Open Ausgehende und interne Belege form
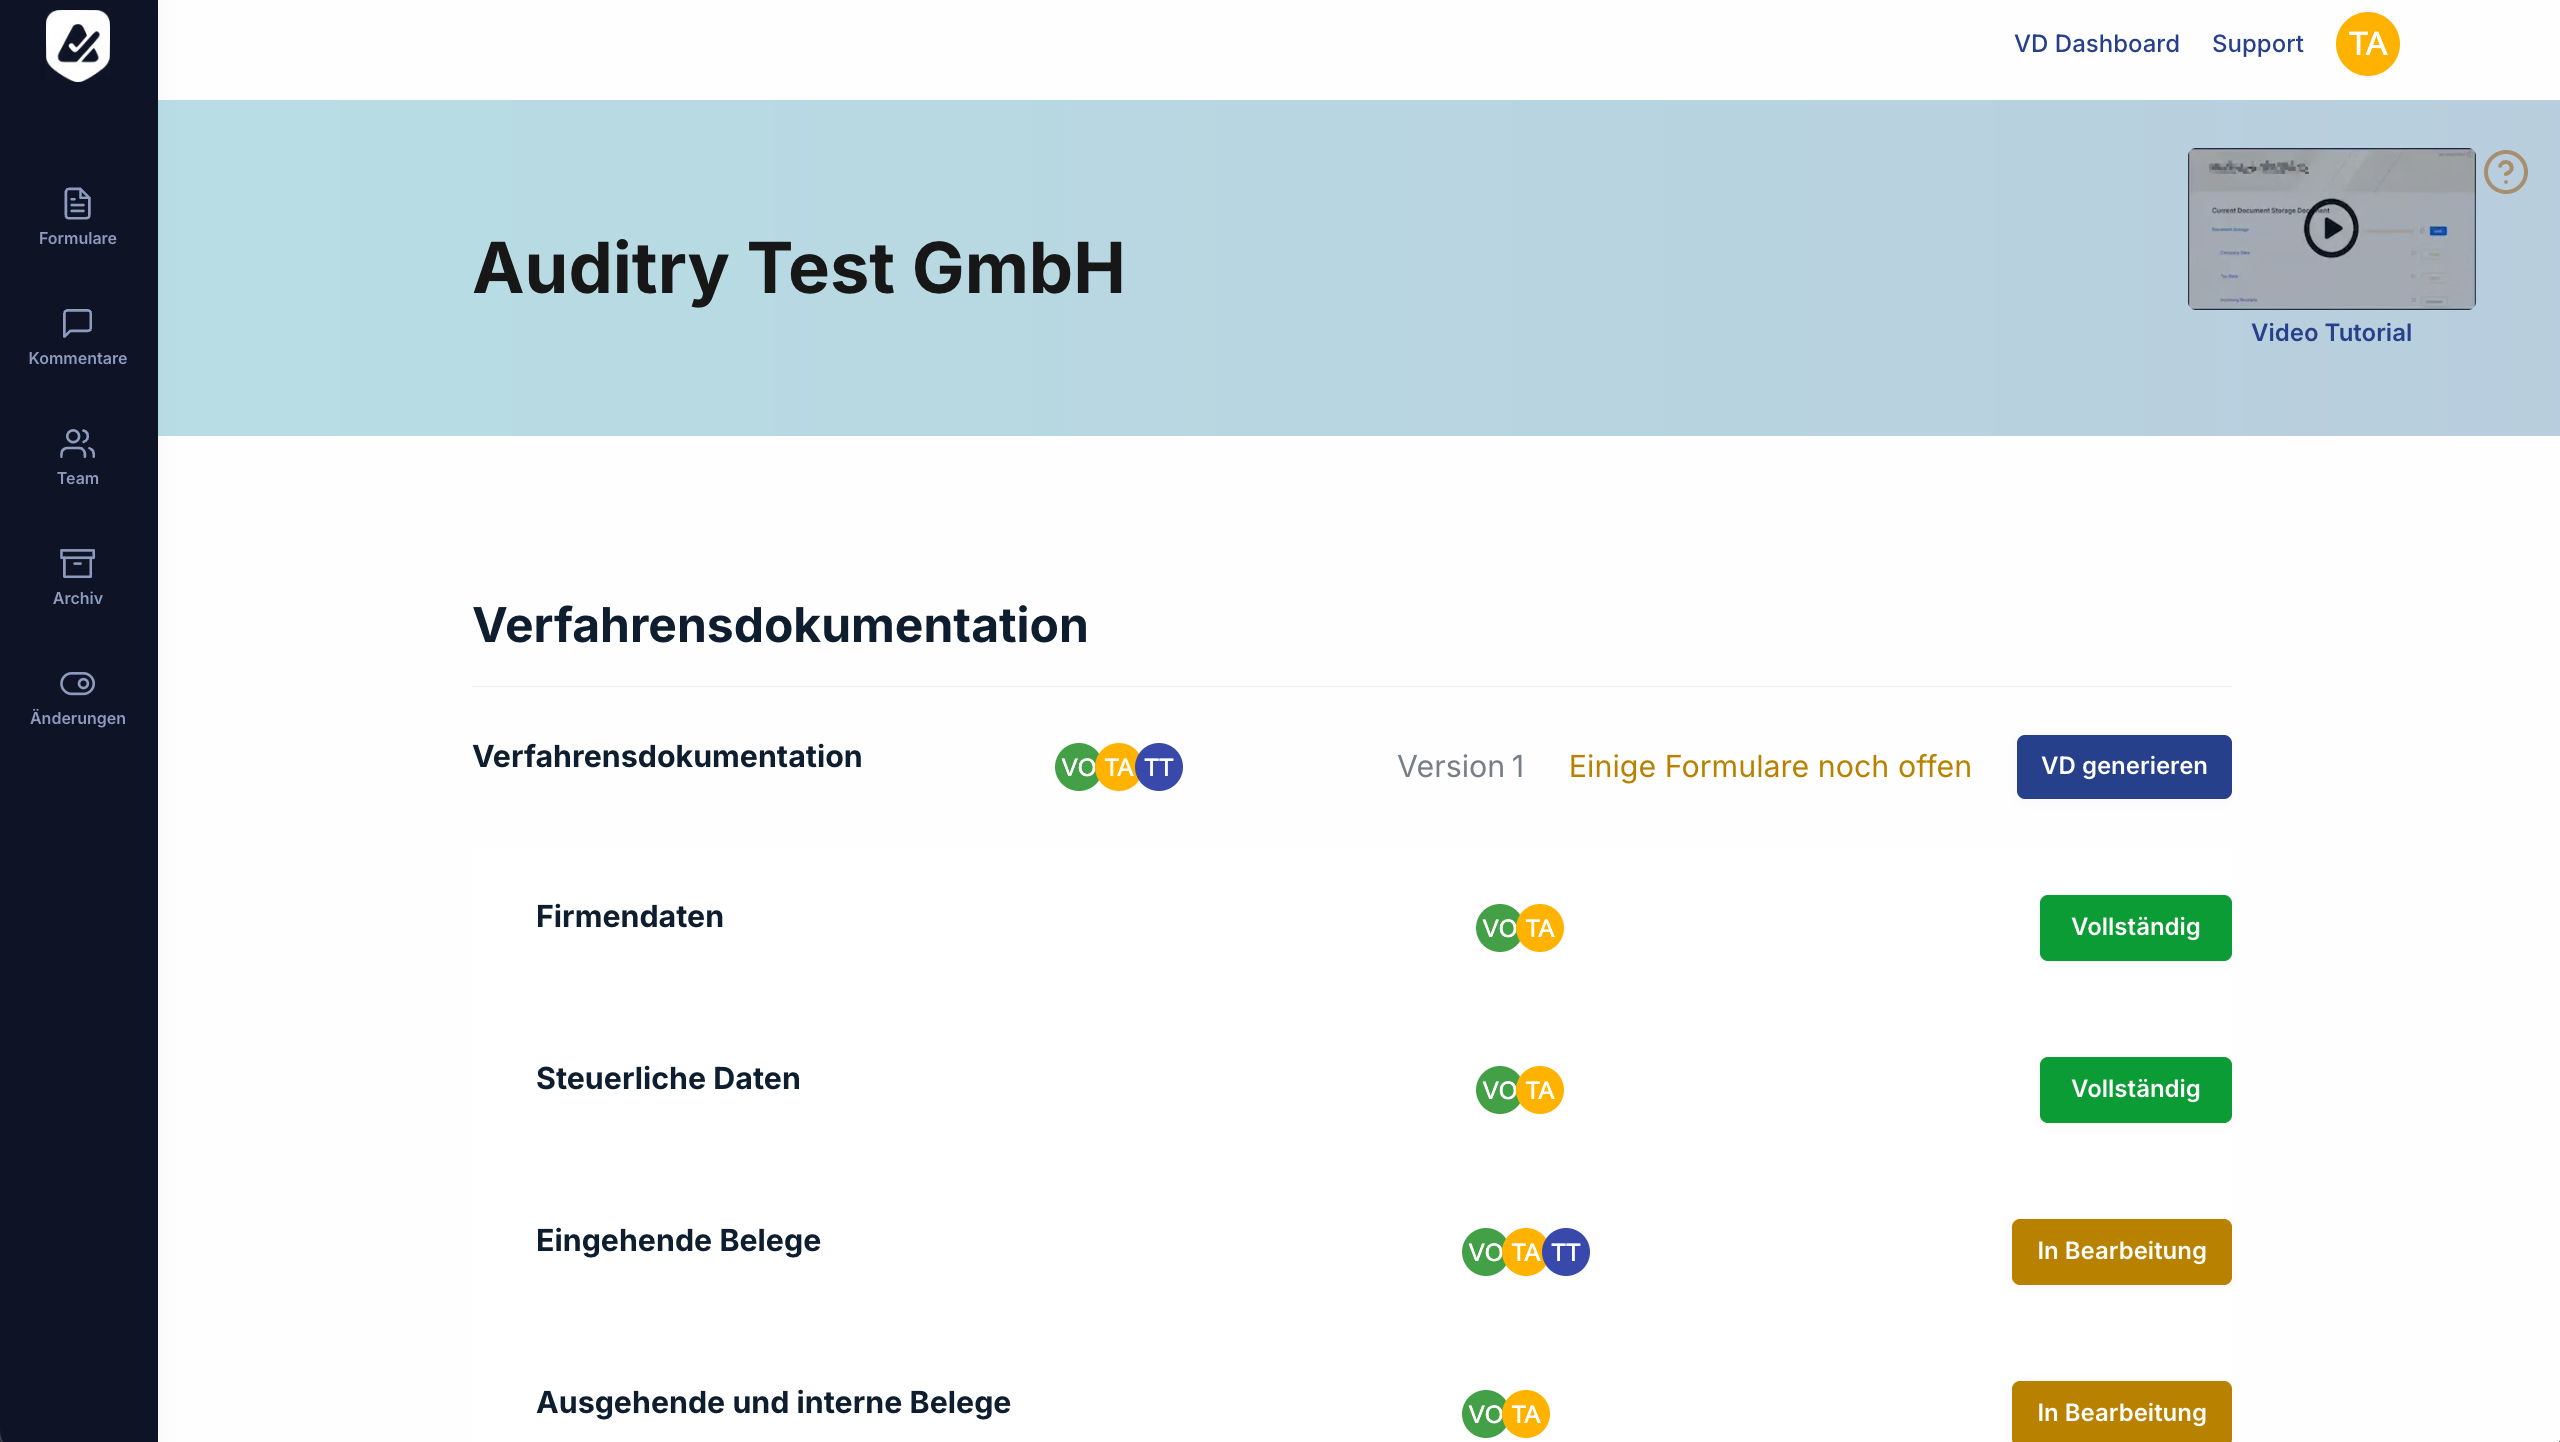The image size is (2560, 1442). [773, 1402]
